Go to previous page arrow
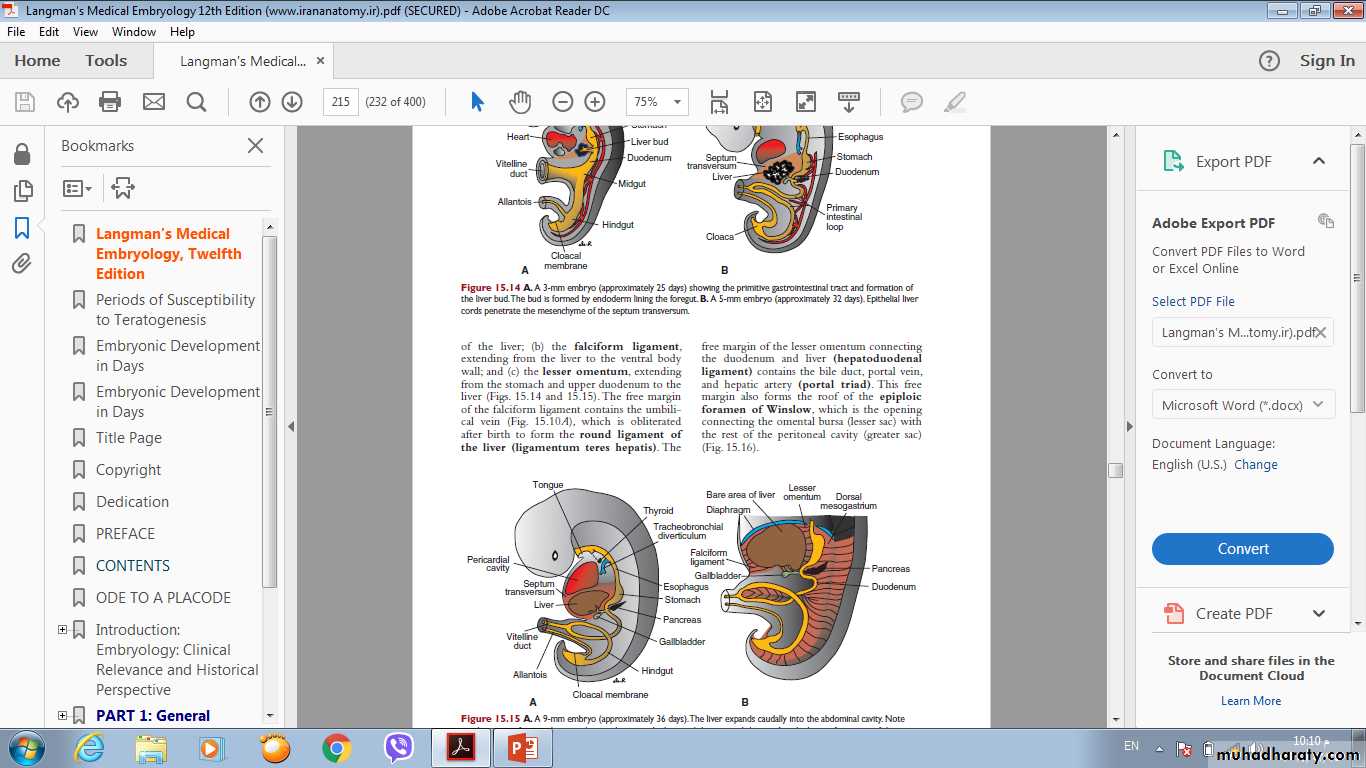 click(260, 102)
